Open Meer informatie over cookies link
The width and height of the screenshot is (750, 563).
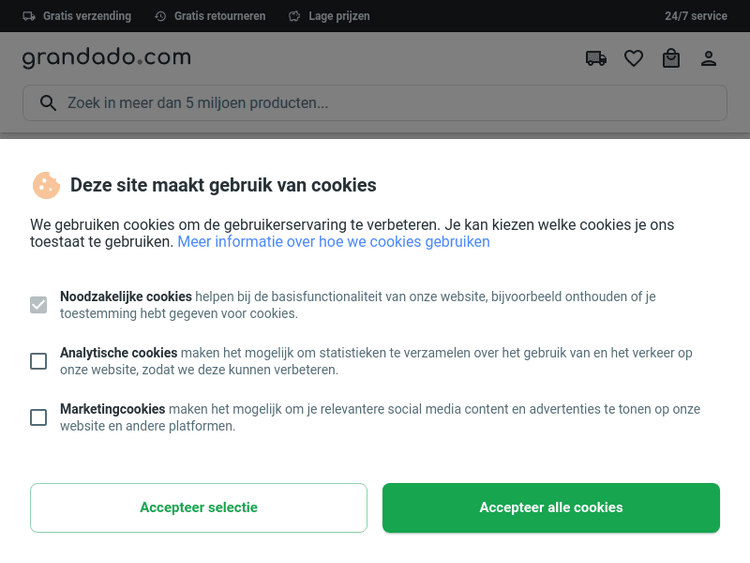click(x=333, y=242)
